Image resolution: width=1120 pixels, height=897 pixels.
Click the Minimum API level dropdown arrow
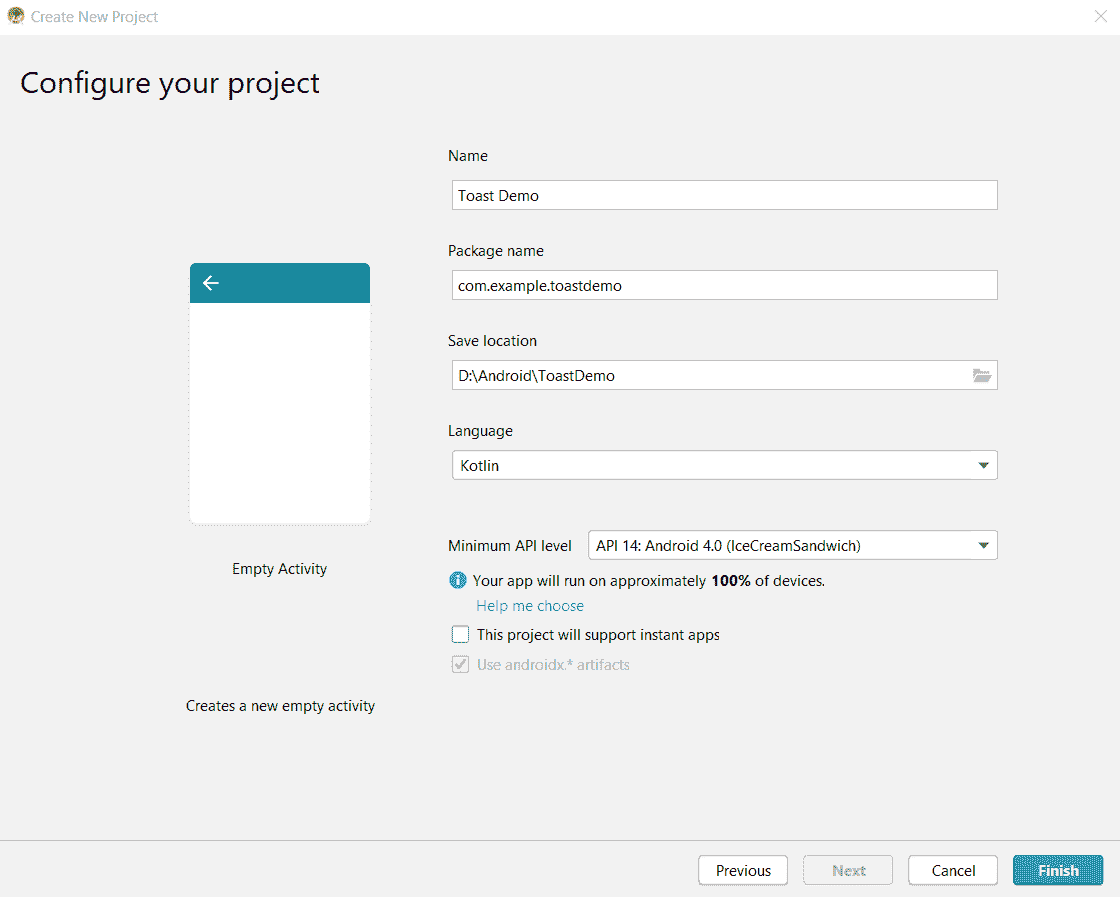[x=981, y=545]
